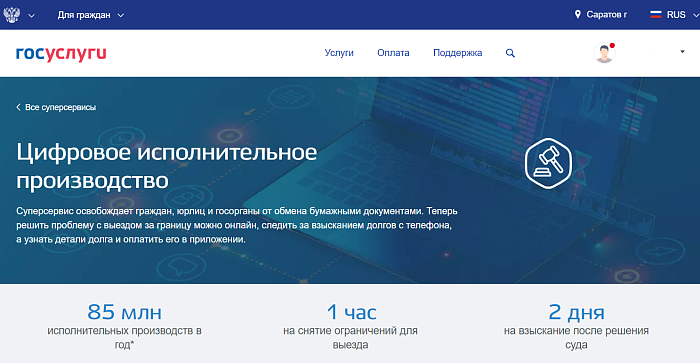
Task: Open the 'Поддержка' menu item
Action: 458,53
